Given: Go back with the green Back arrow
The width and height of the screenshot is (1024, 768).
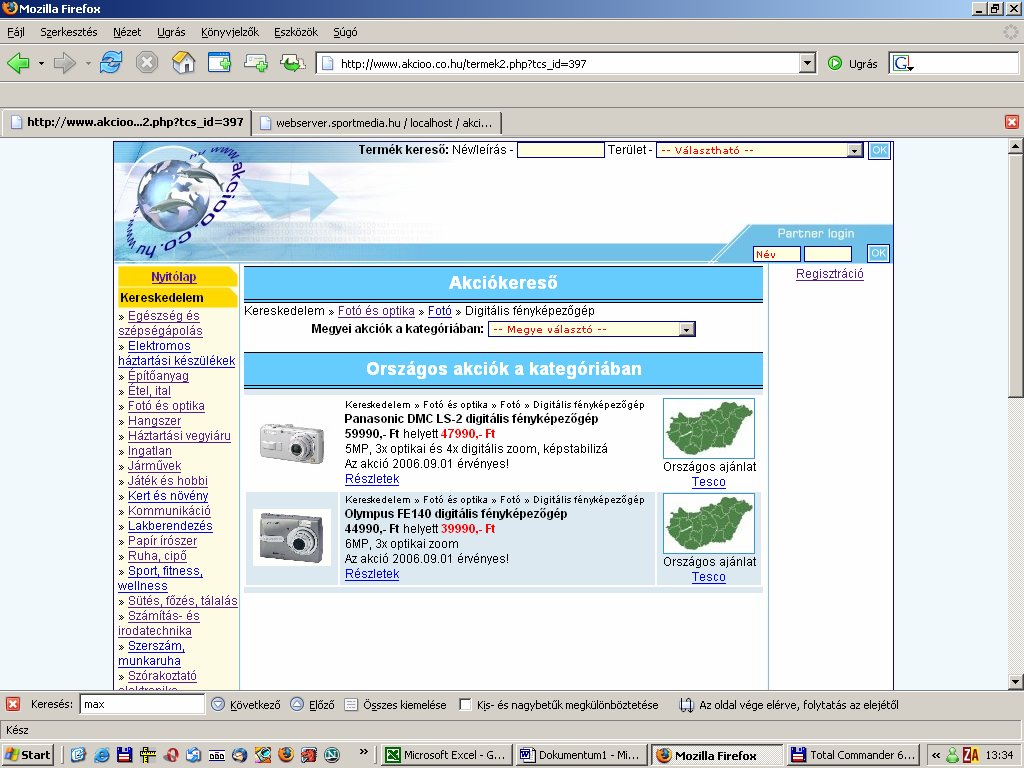Looking at the screenshot, I should 18,63.
